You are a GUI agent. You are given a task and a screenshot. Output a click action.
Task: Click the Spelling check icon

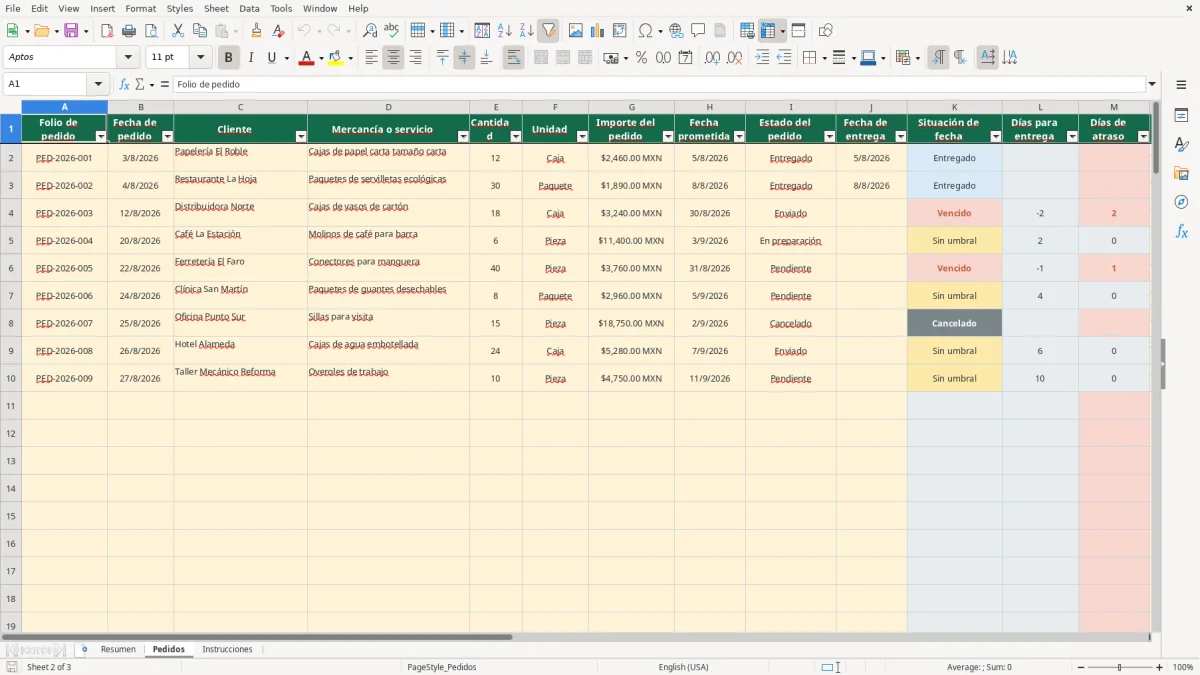[x=392, y=31]
